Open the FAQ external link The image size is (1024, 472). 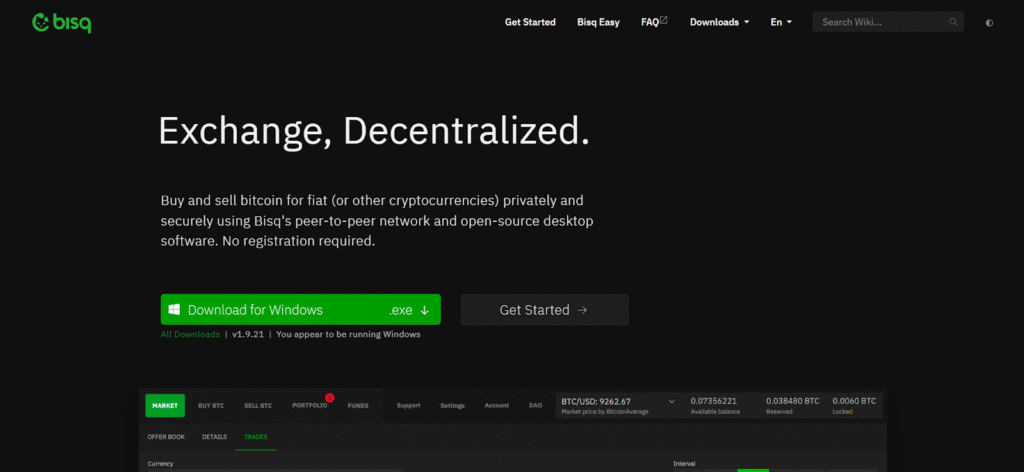point(654,22)
